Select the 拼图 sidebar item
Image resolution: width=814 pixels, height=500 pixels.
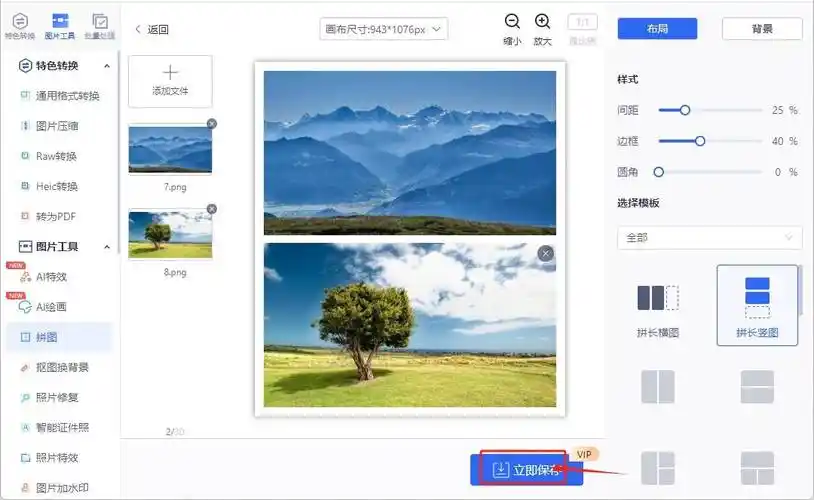[x=59, y=337]
